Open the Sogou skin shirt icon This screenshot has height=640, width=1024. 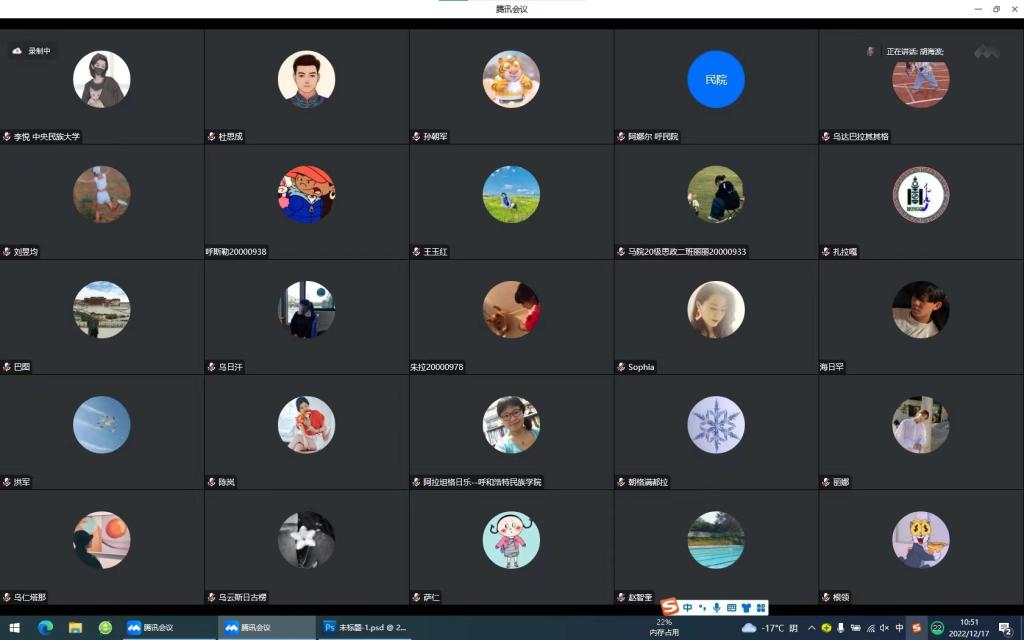pos(746,607)
